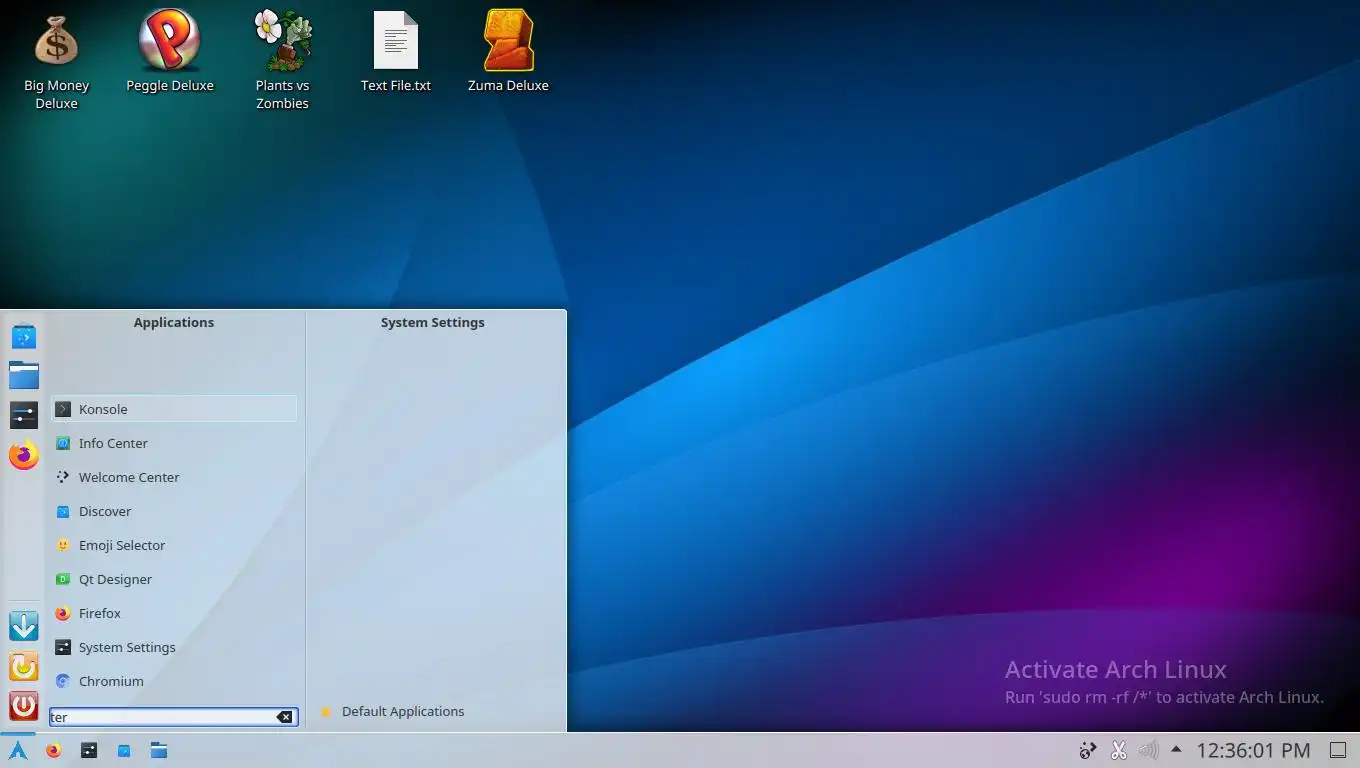Screen dimensions: 1360x768
Task: Launch Welcome Center from the Applications list
Action: [174, 477]
